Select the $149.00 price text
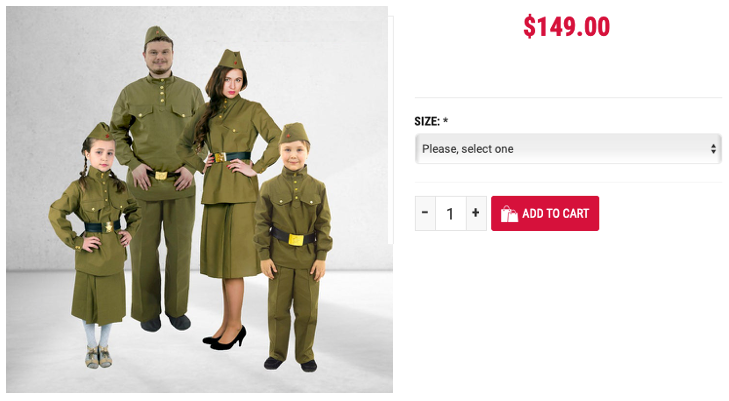Screen dimensions: 729x401 [x=566, y=26]
